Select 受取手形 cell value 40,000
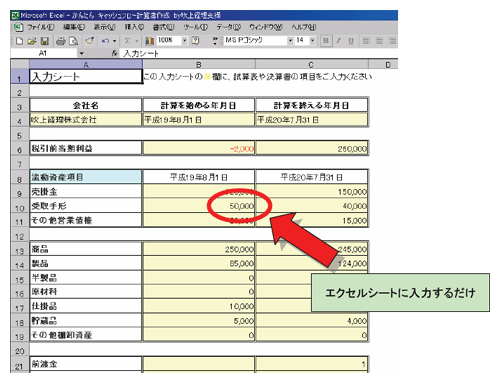This screenshot has width=500, height=383. click(312, 206)
